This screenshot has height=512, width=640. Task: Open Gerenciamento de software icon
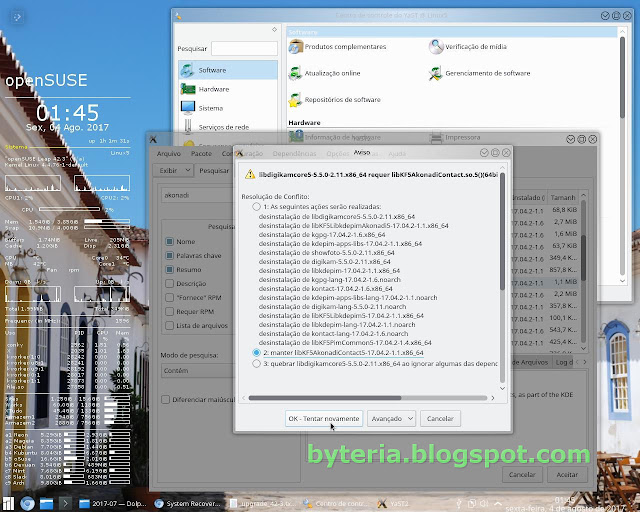pos(436,73)
